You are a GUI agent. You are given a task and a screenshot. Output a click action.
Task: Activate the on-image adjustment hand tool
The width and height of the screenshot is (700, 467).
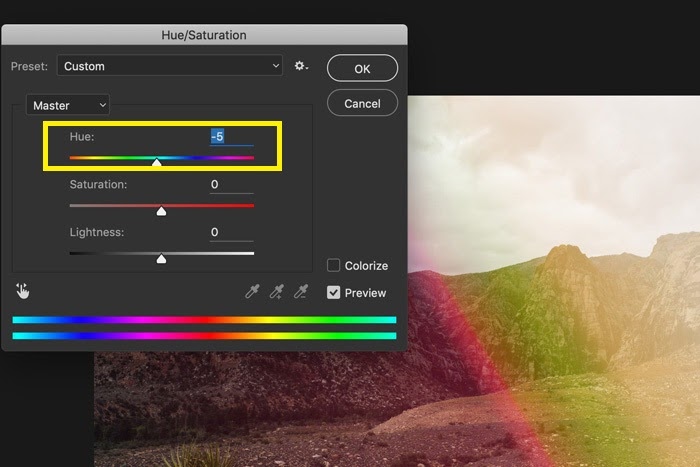click(x=23, y=291)
